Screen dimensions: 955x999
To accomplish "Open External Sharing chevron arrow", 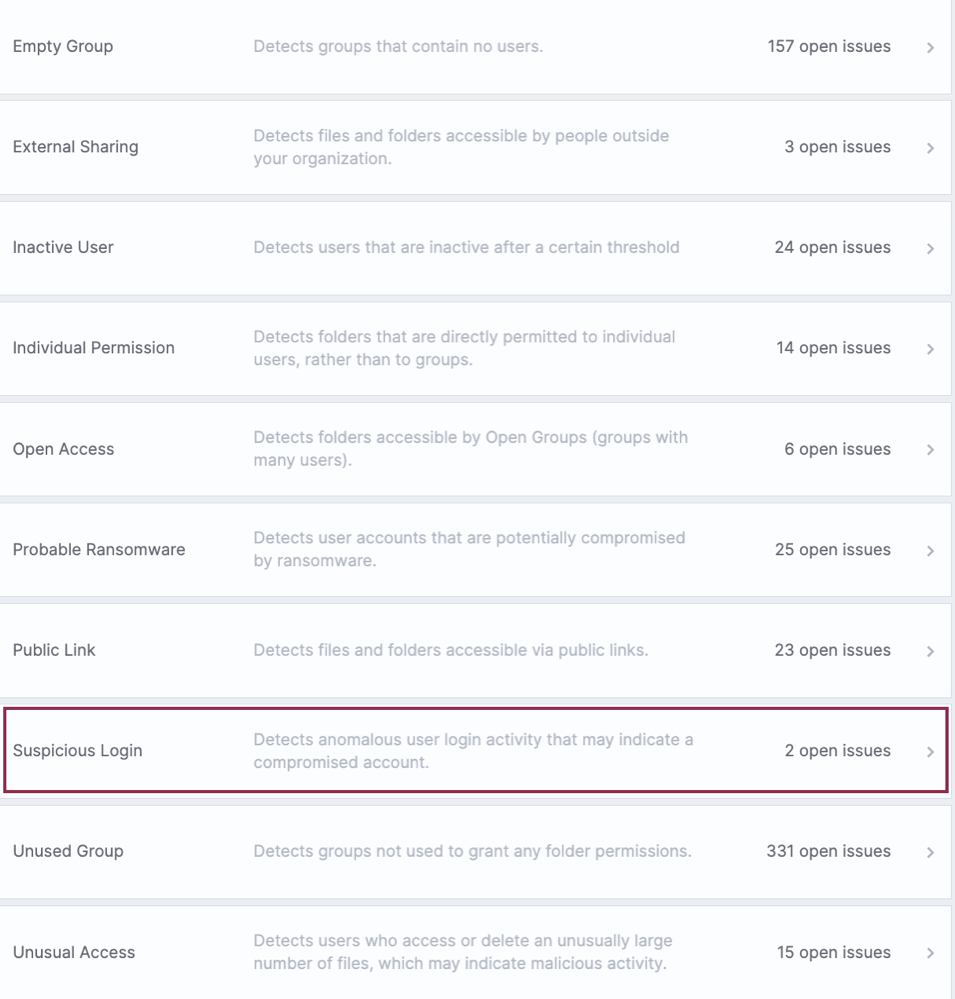I will tap(930, 148).
